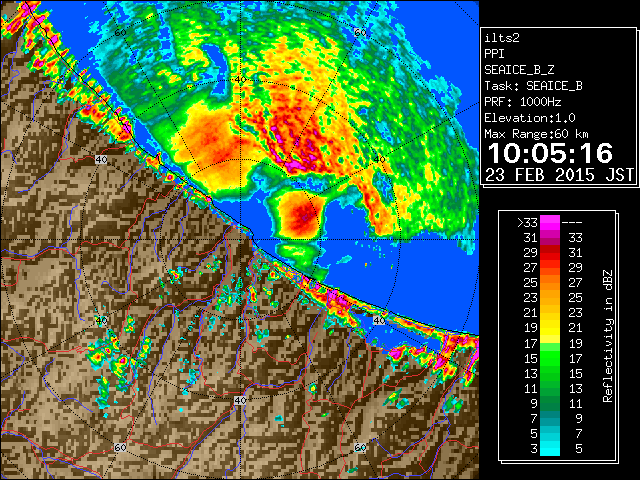Viewport: 640px width, 480px height.
Task: Select the "33" legend value without arrow
Action: (575, 238)
